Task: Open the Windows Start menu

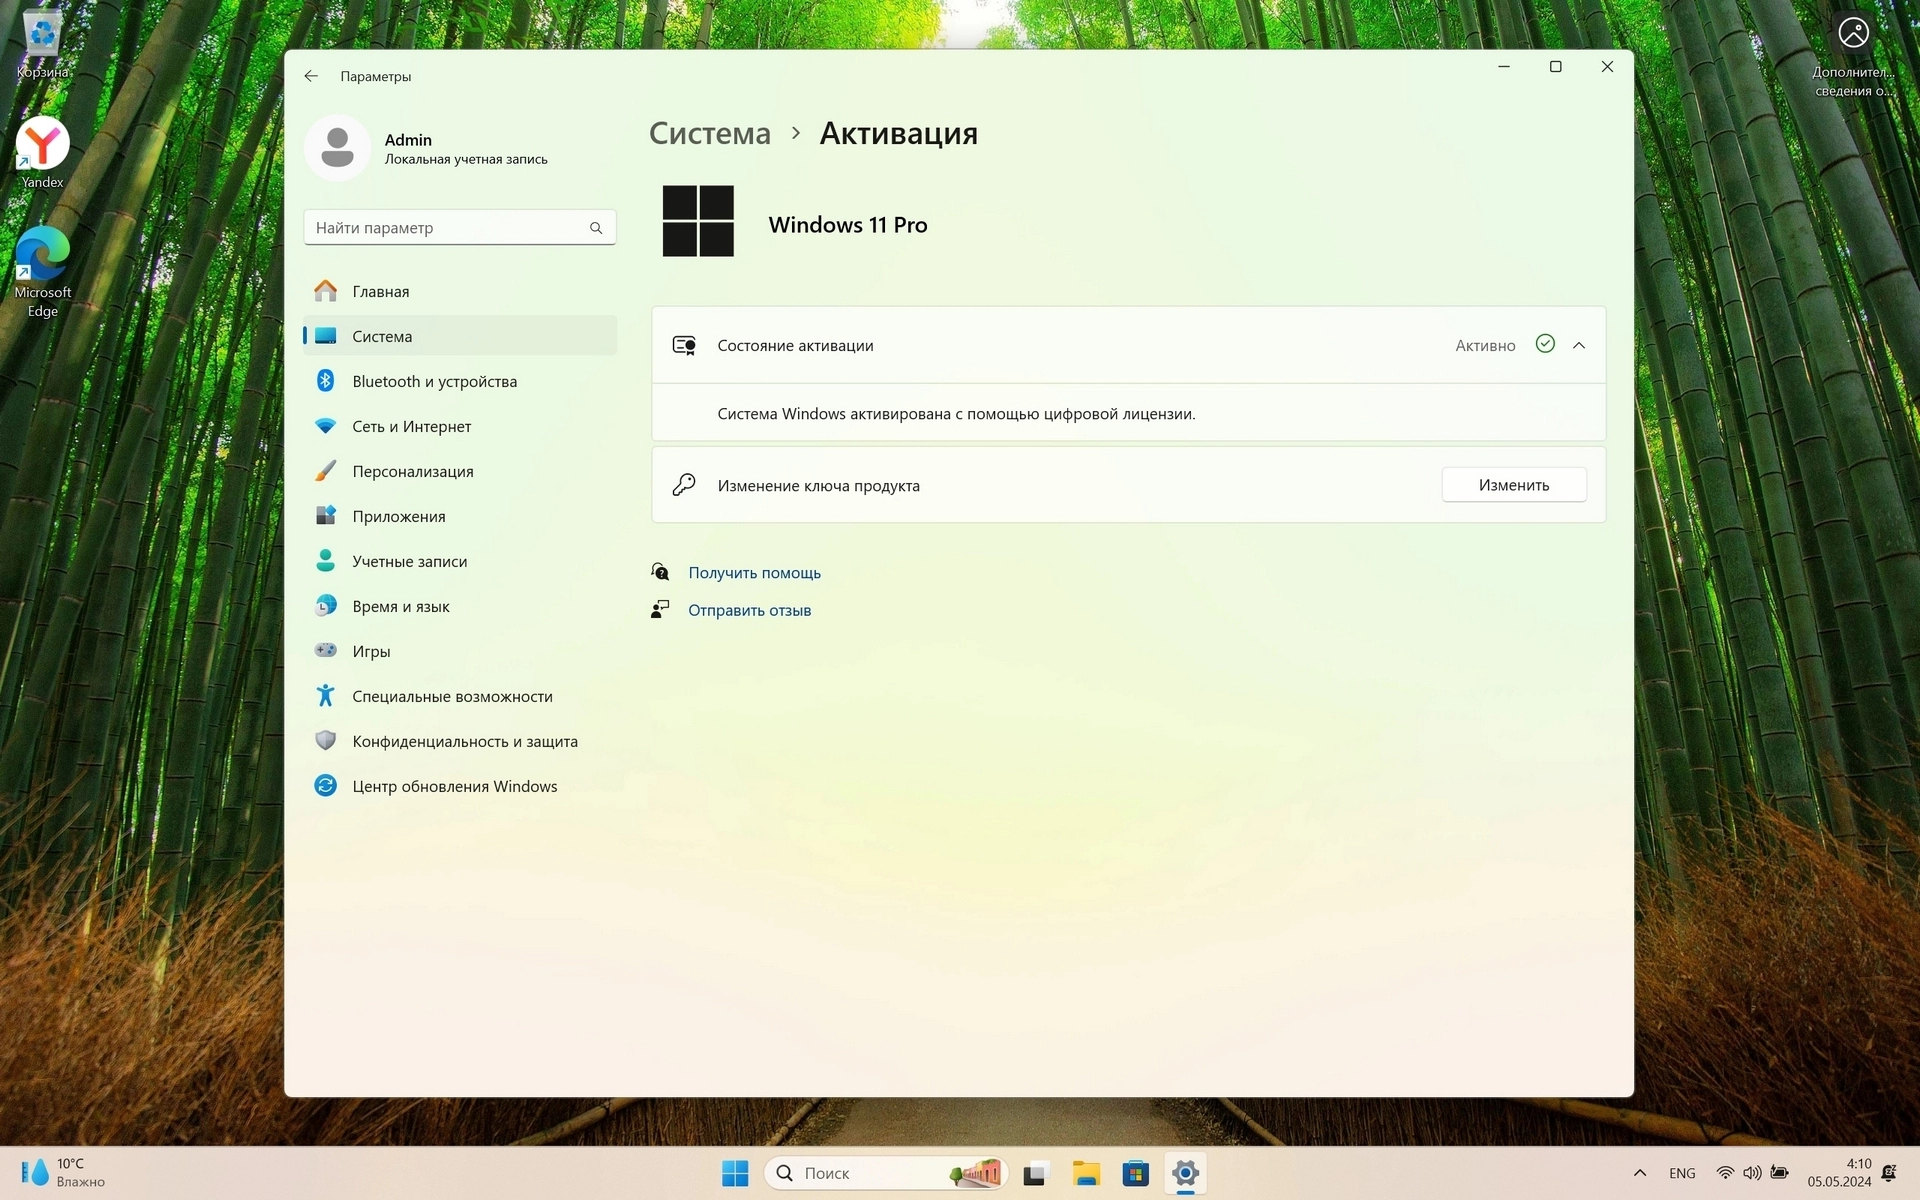Action: (735, 1173)
